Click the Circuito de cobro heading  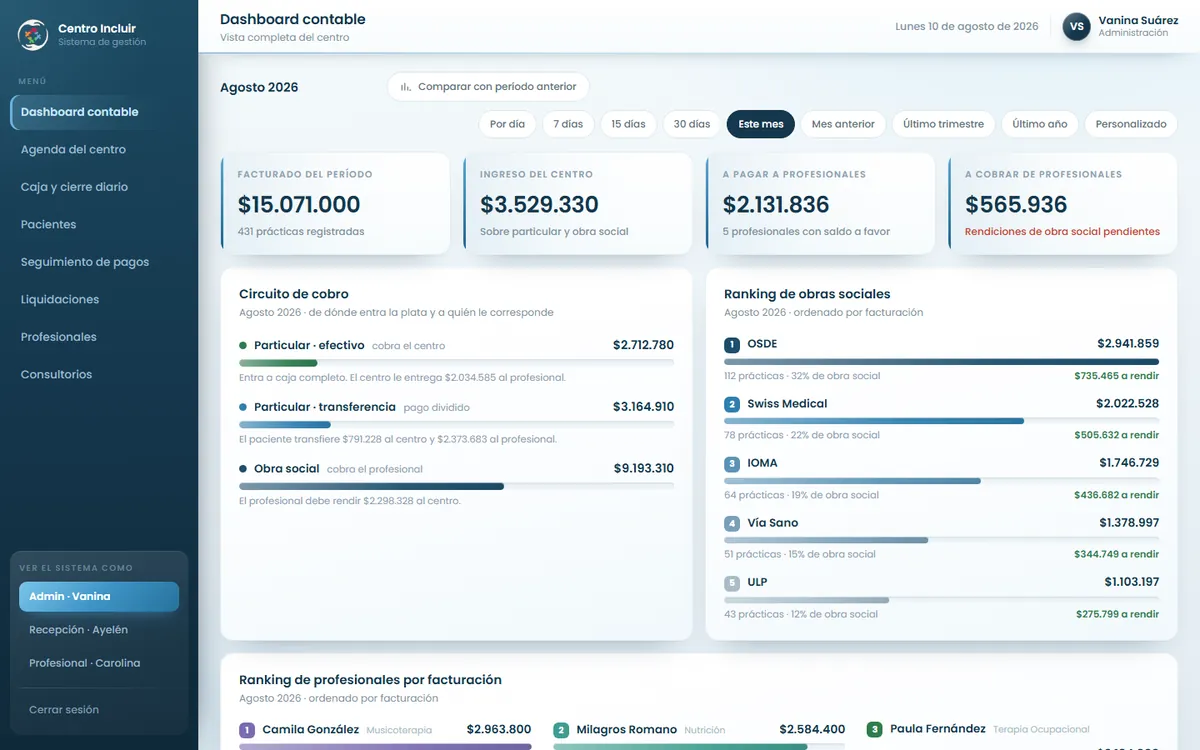(x=294, y=294)
